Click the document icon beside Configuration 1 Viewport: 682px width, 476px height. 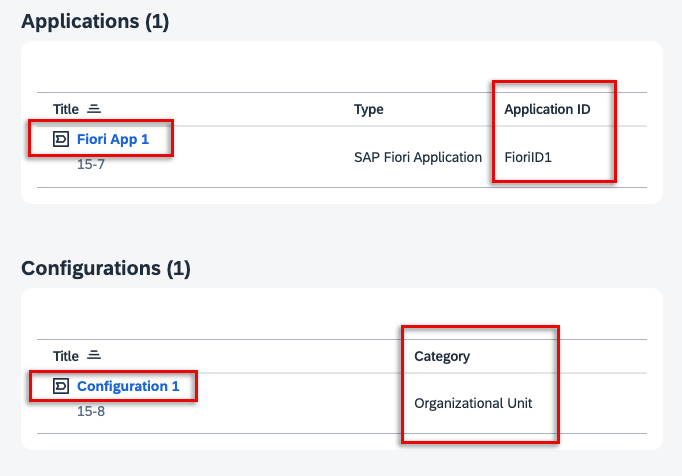61,386
